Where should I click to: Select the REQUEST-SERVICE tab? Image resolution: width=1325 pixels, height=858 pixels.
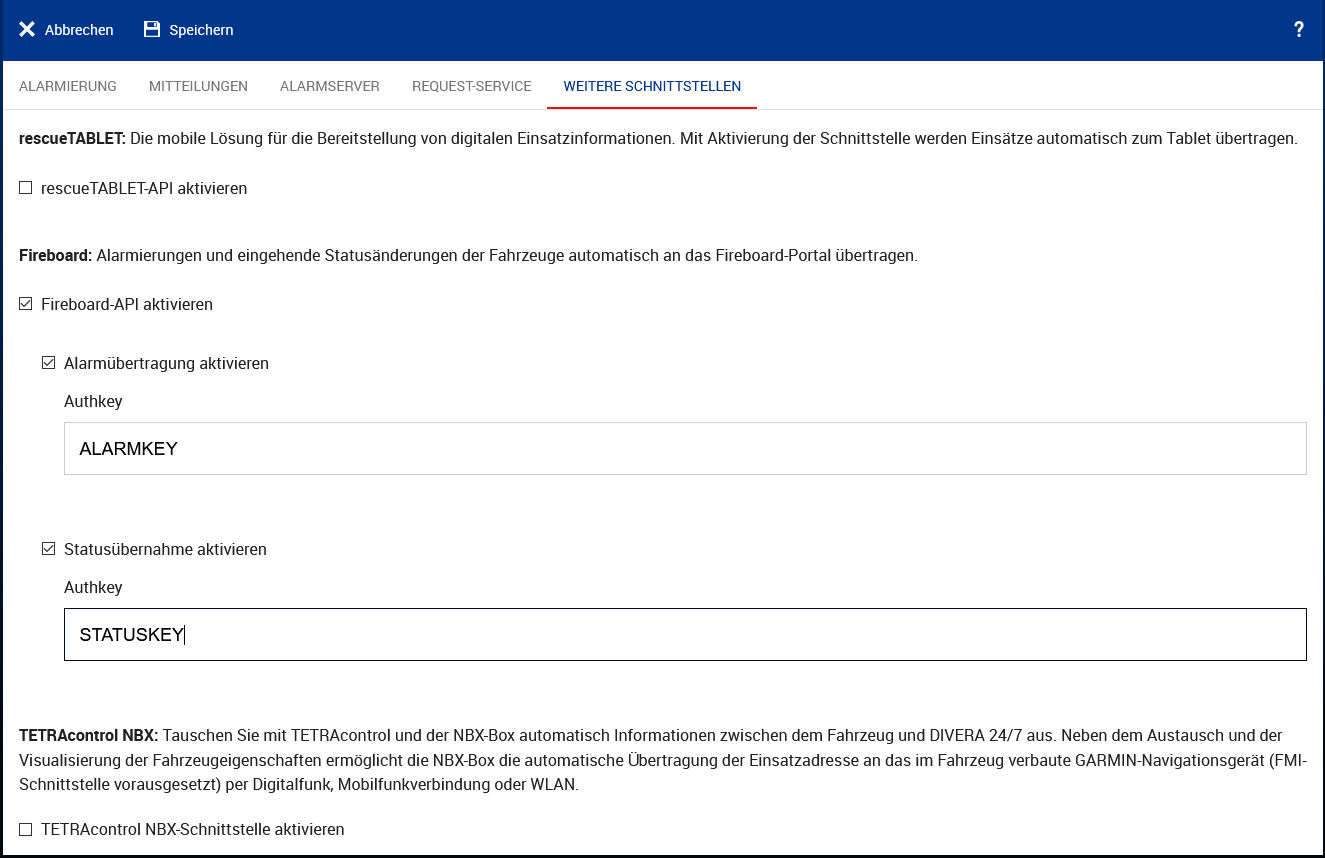point(471,86)
